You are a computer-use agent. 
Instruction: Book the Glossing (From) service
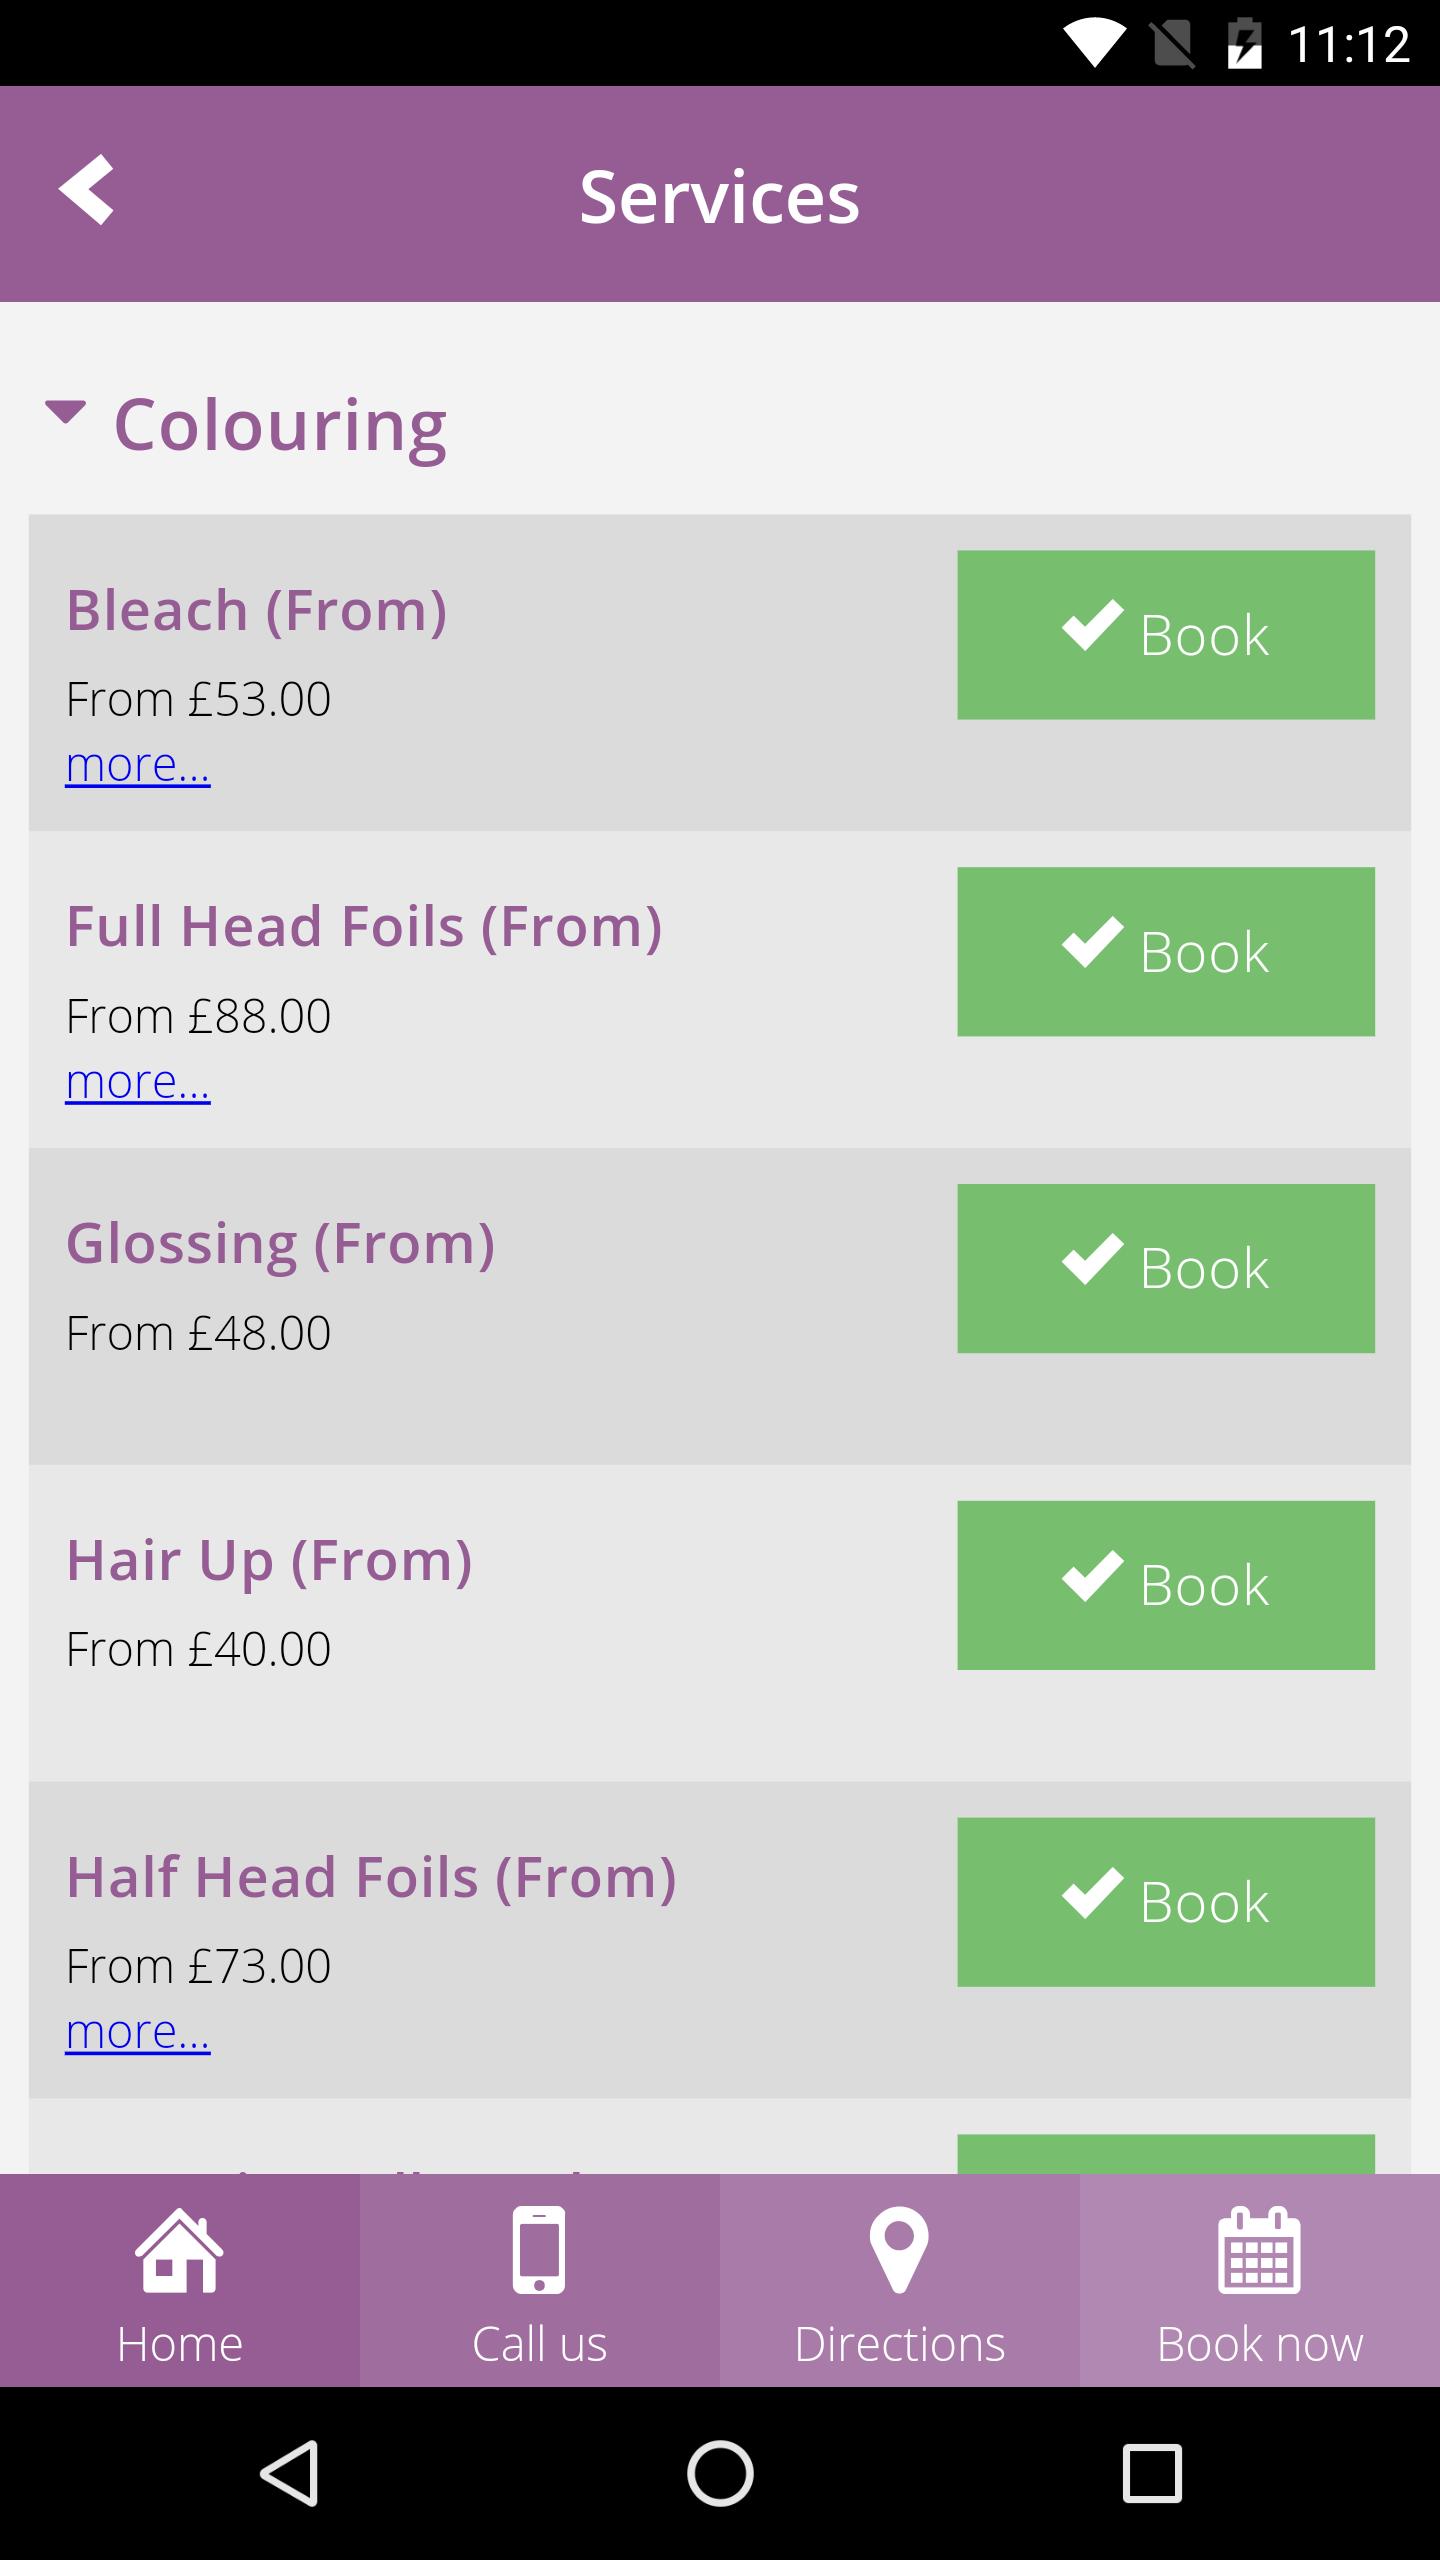pos(1166,1269)
